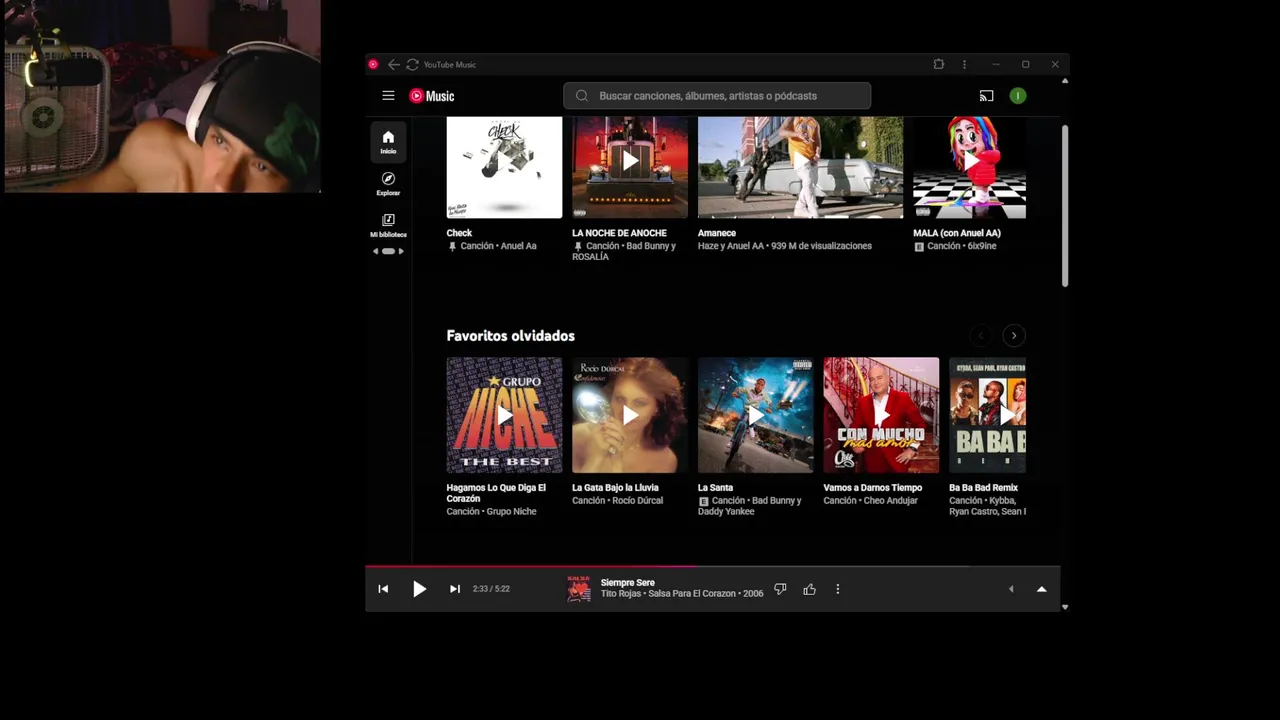Open the extensions puzzle icon
Viewport: 1280px width, 720px height.
click(x=938, y=64)
